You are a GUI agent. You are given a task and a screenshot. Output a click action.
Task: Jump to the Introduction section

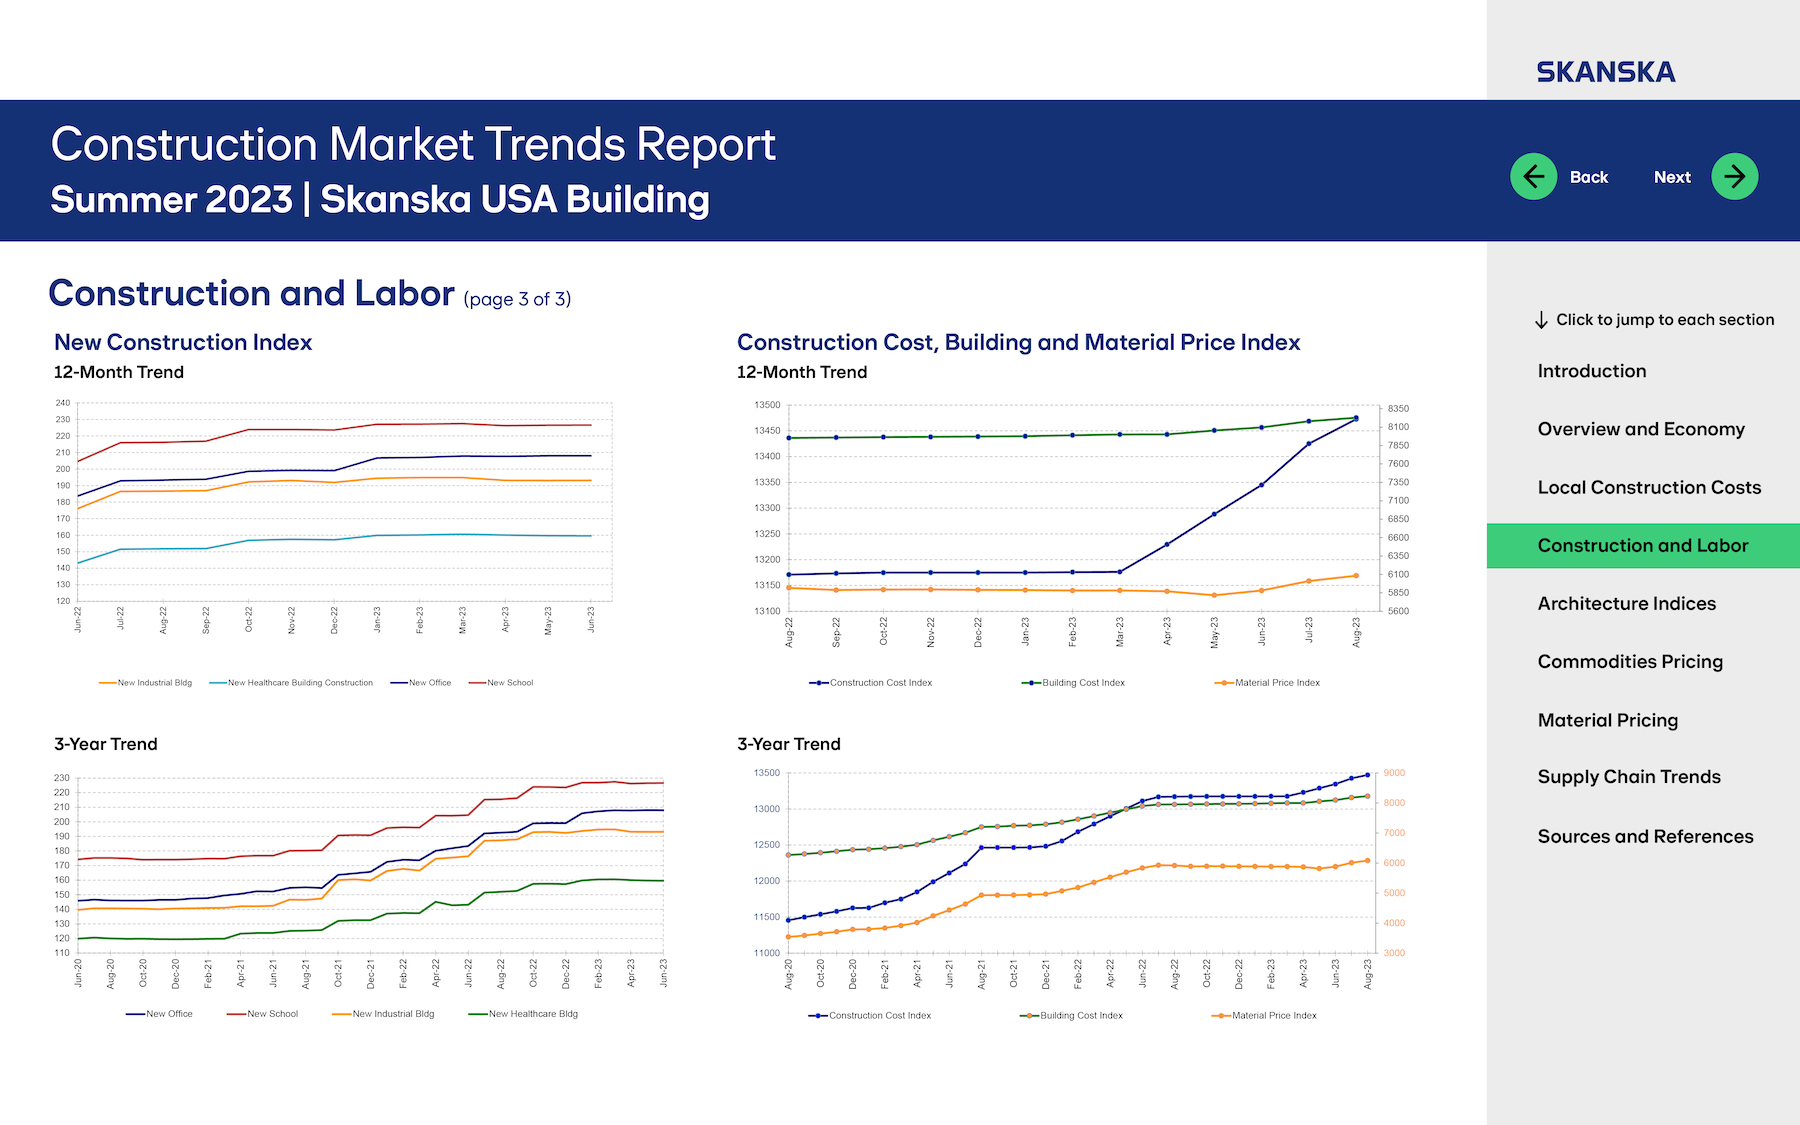point(1592,371)
